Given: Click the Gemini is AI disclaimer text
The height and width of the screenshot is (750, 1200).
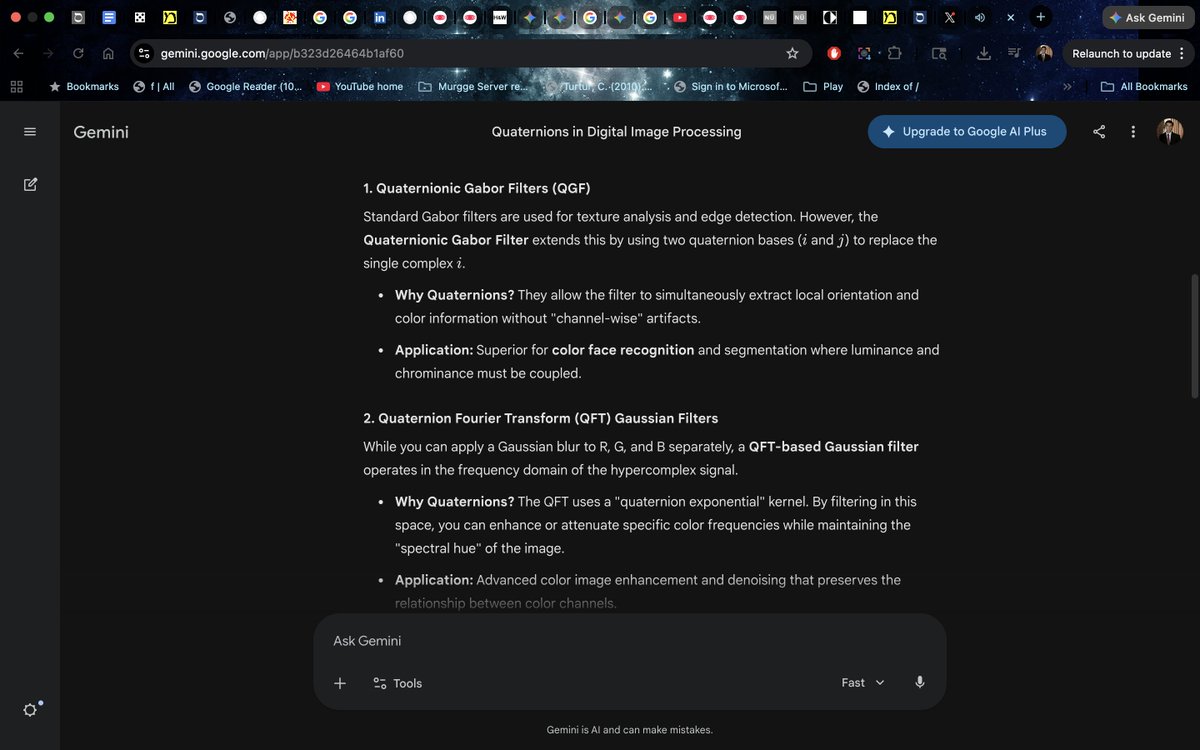Looking at the screenshot, I should (630, 730).
